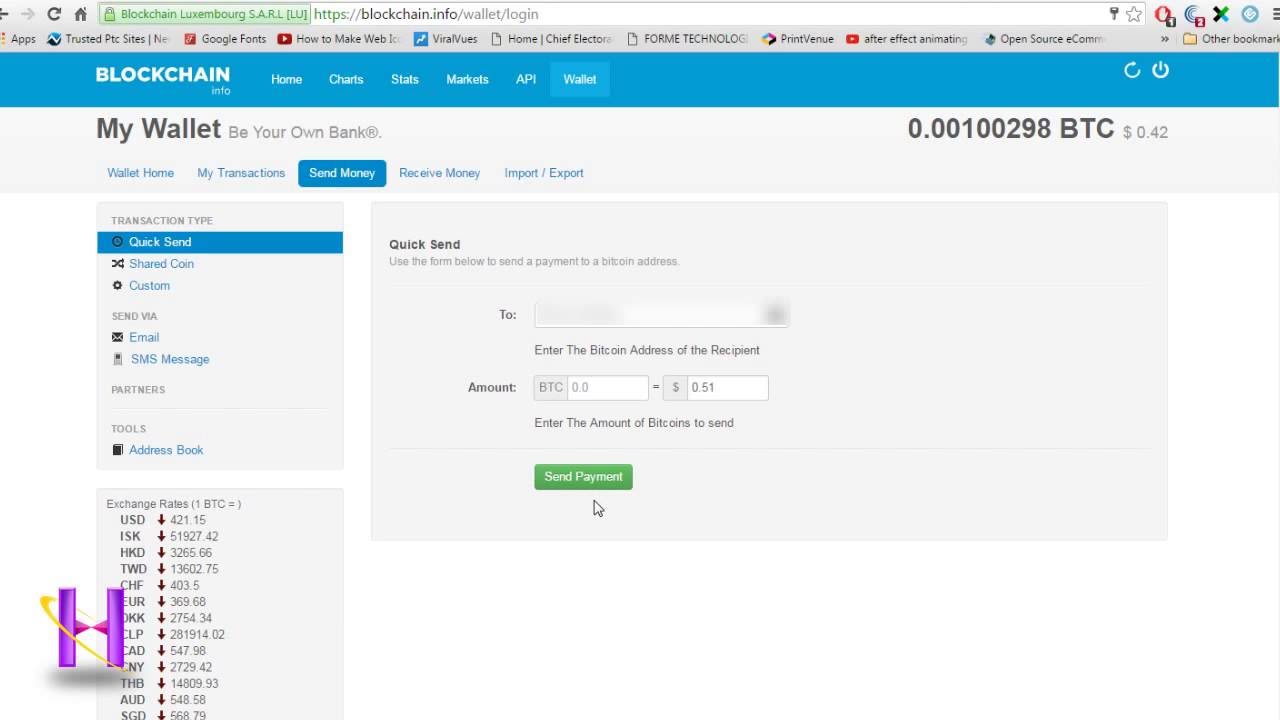Open Trusted Ptc Sites bookmark
Viewport: 1280px width, 720px height.
(x=109, y=39)
